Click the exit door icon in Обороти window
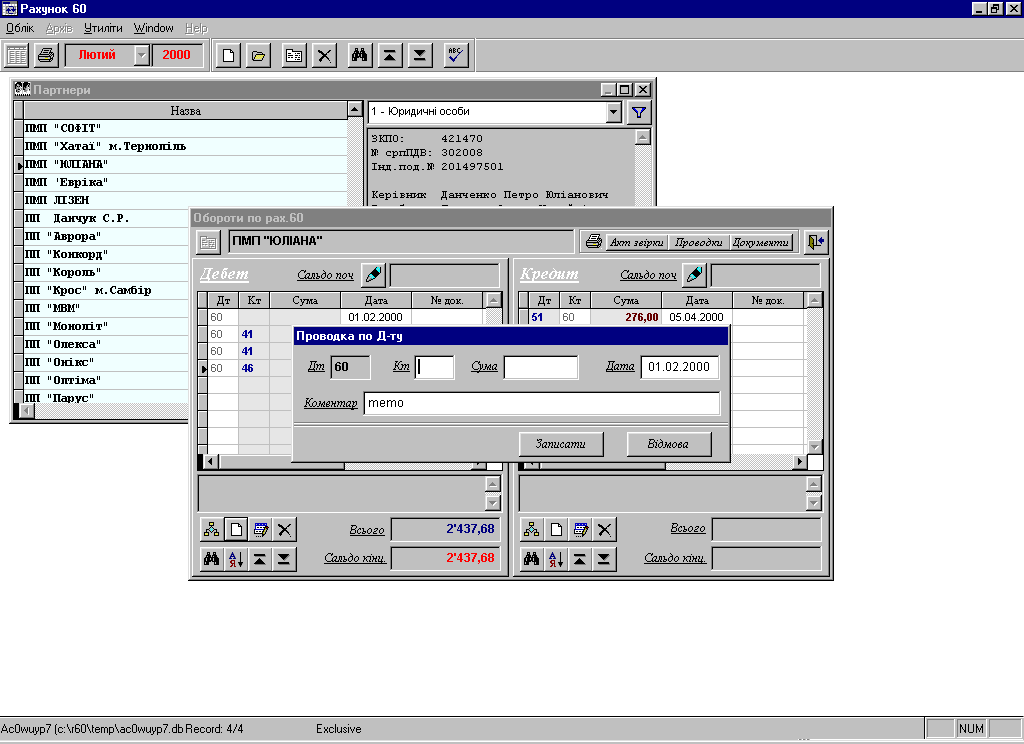Screen dimensions: 1024x744 tap(816, 242)
